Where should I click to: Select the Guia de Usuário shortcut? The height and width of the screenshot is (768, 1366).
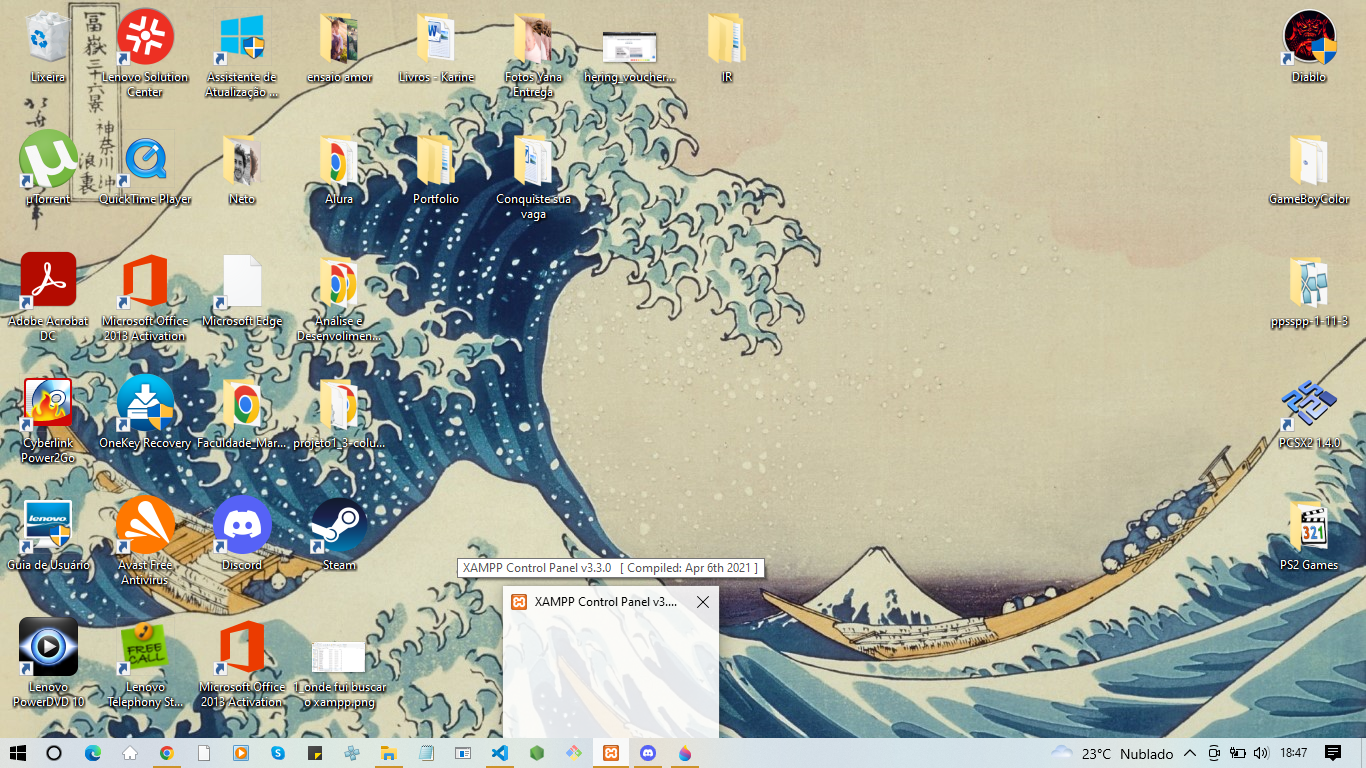coord(48,534)
